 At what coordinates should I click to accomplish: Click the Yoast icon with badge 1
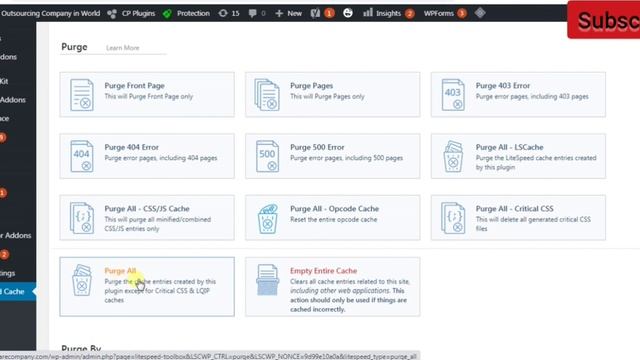tap(315, 13)
